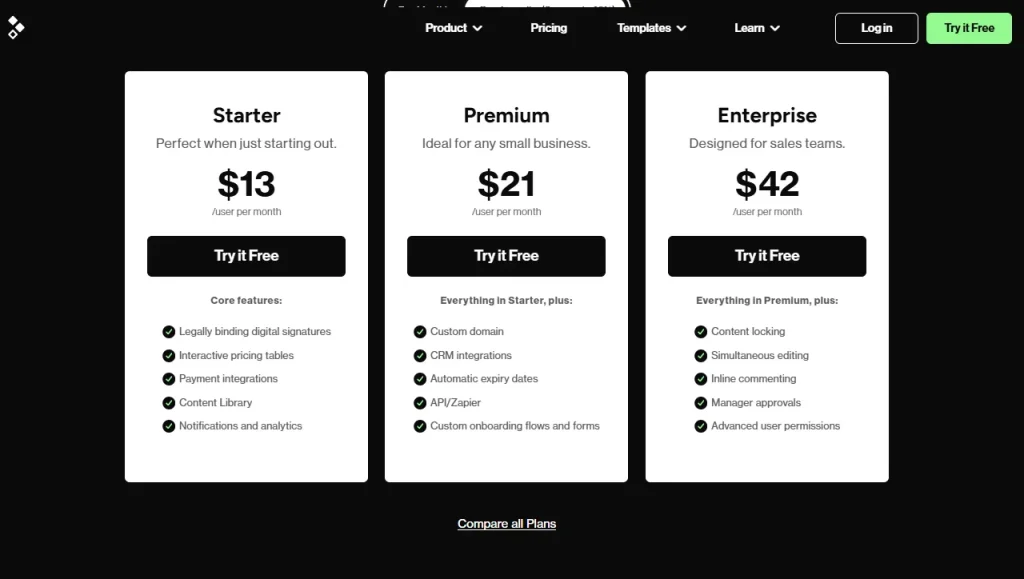Expand the Learn navigation dropdown
The width and height of the screenshot is (1024, 579).
pyautogui.click(x=756, y=28)
